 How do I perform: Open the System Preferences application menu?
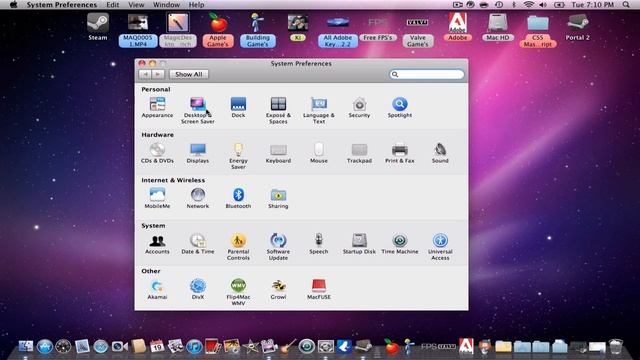[x=62, y=5]
